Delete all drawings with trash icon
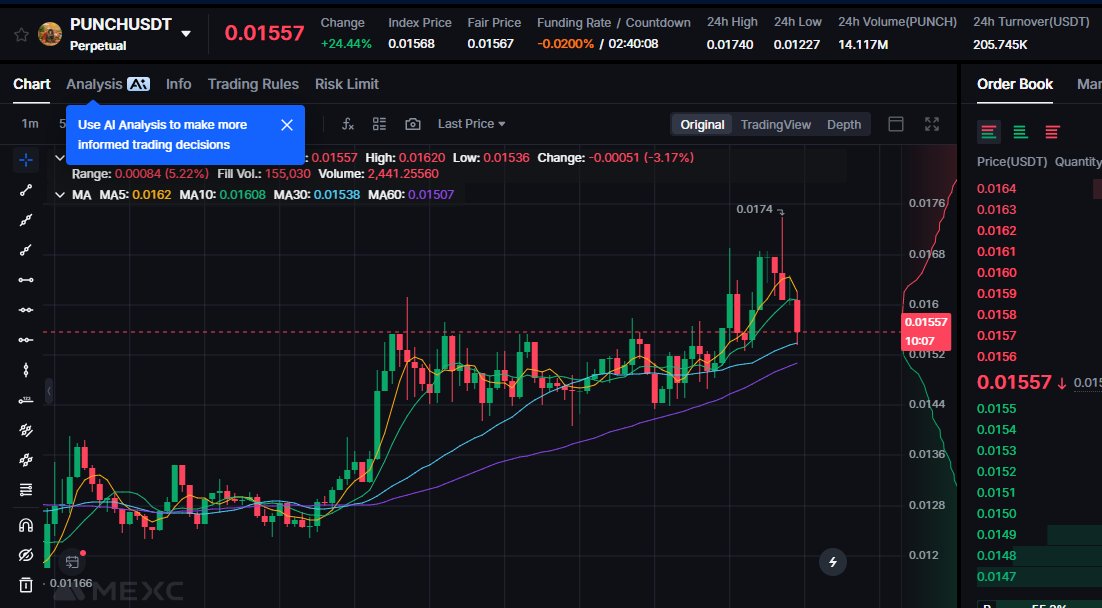Screen dimensions: 1102x608 pos(26,585)
